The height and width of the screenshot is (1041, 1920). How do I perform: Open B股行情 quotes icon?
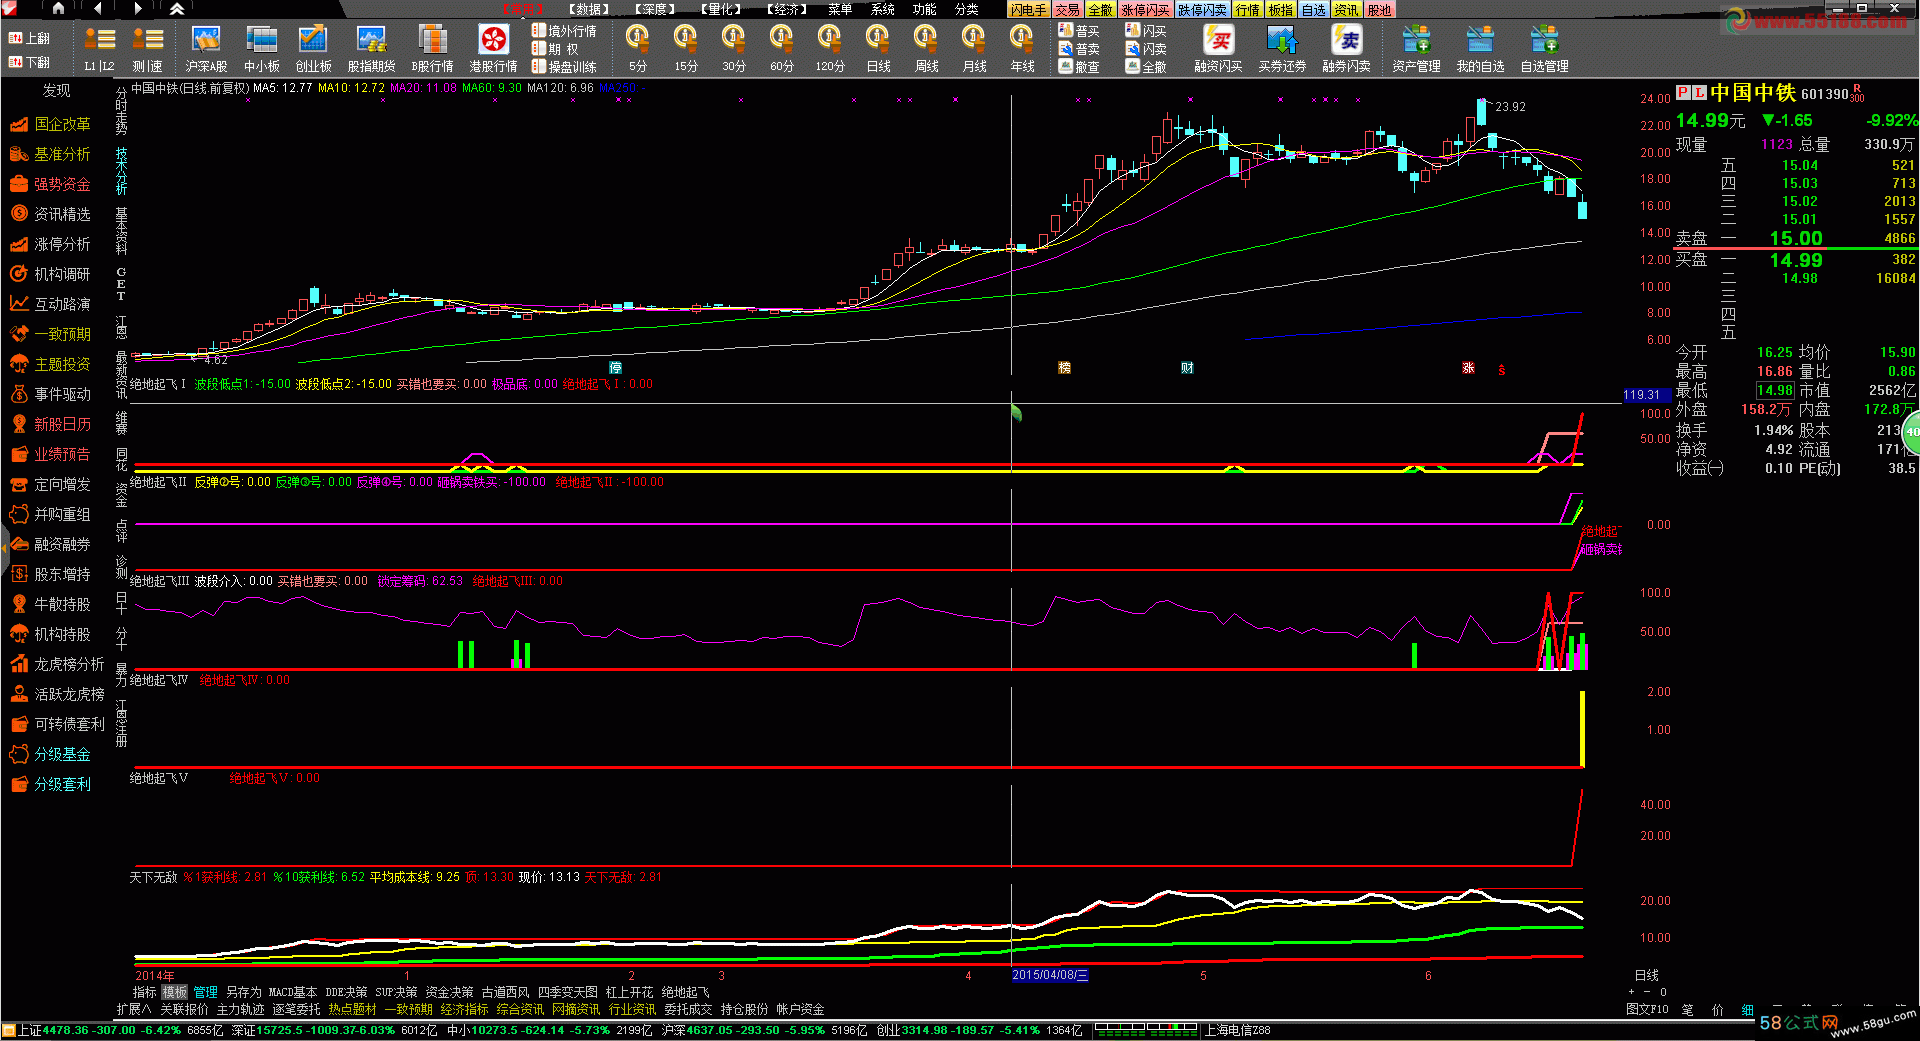432,48
